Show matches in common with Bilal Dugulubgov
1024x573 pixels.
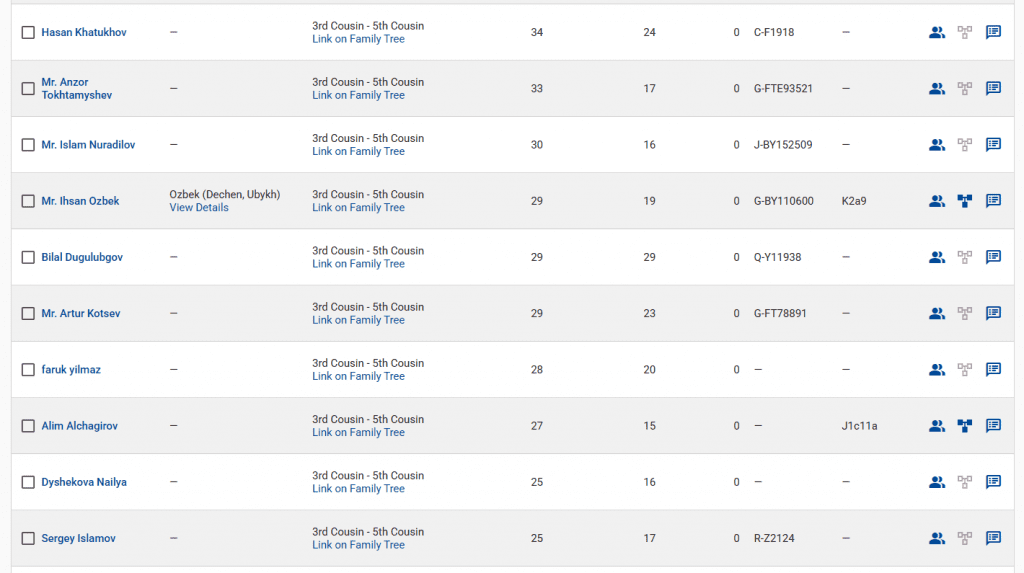(936, 257)
